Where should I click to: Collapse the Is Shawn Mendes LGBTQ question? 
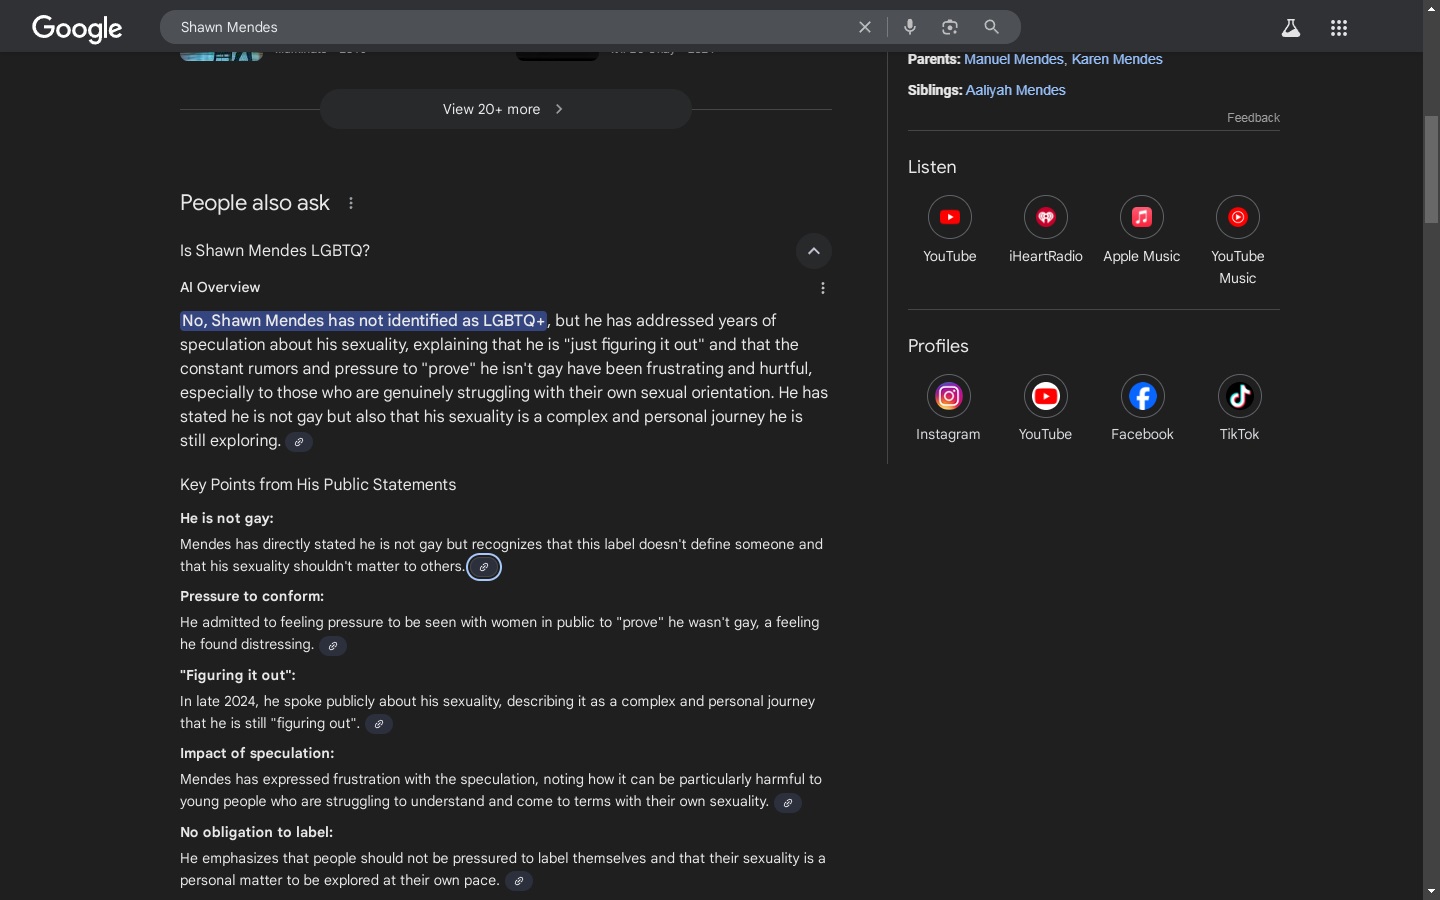pyautogui.click(x=814, y=251)
